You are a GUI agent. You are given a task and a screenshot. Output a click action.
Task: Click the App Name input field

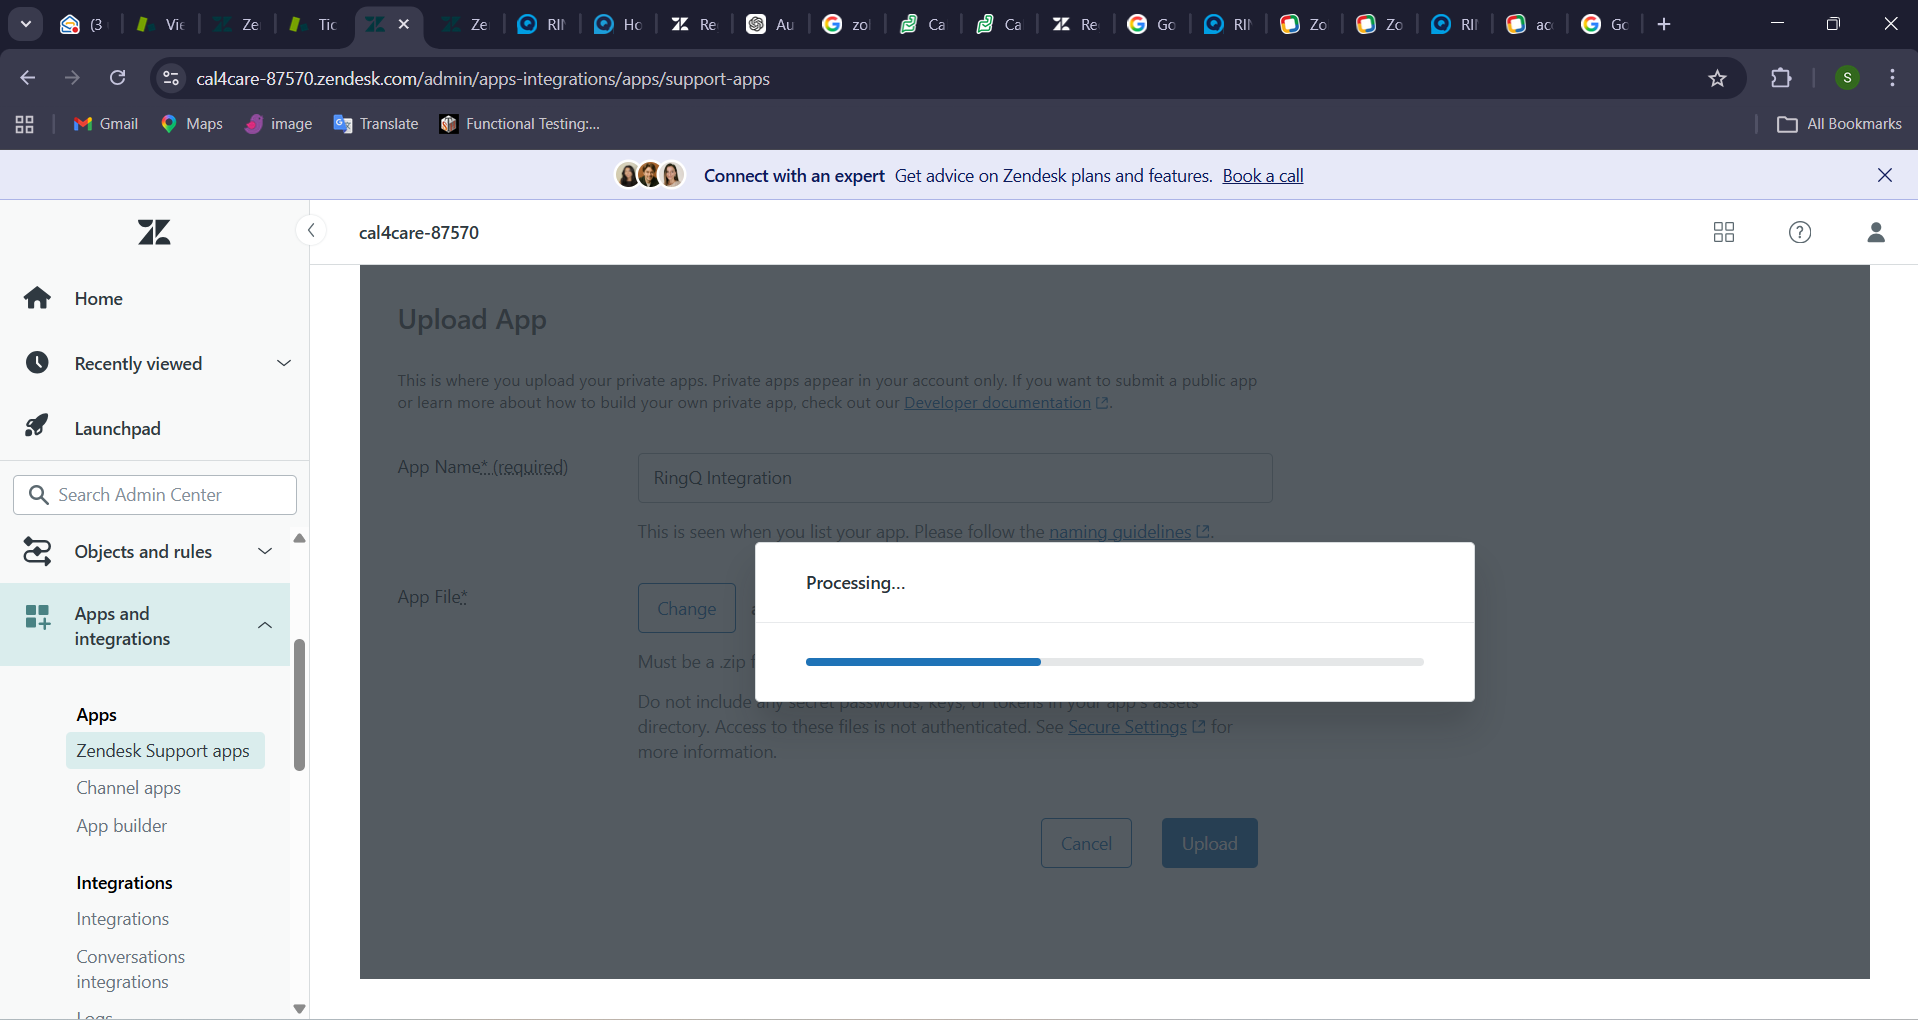pyautogui.click(x=955, y=478)
